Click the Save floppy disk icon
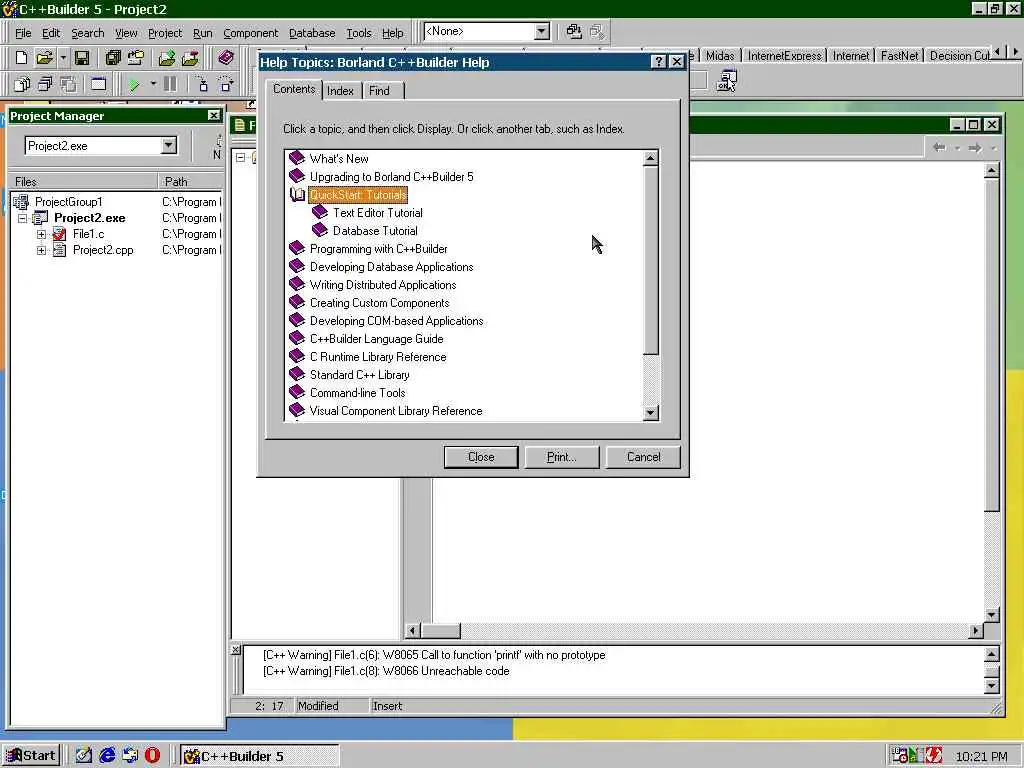Viewport: 1024px width, 768px height. click(82, 57)
